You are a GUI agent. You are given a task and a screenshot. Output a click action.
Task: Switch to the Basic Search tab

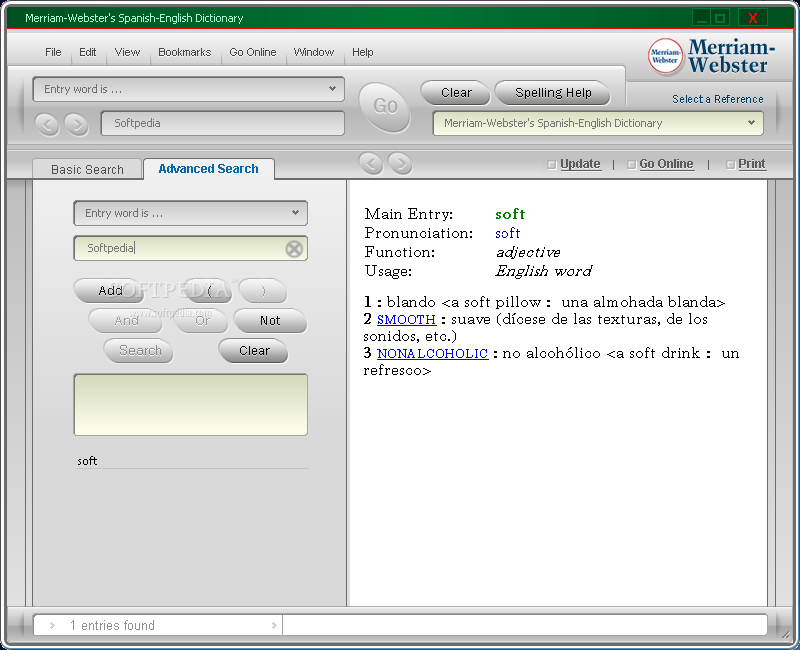[x=87, y=169]
